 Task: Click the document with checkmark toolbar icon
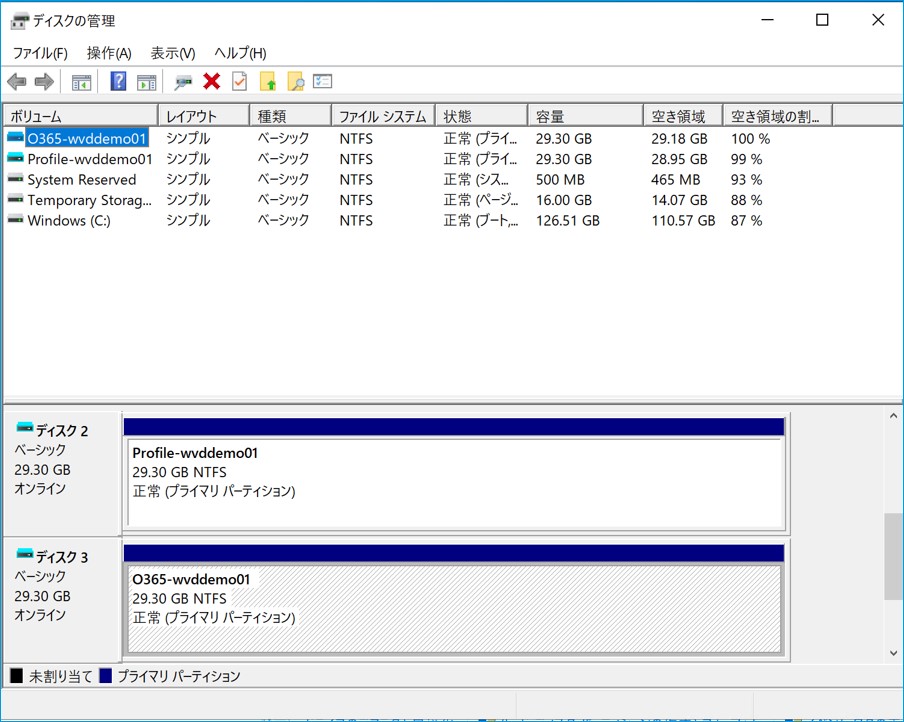point(239,82)
